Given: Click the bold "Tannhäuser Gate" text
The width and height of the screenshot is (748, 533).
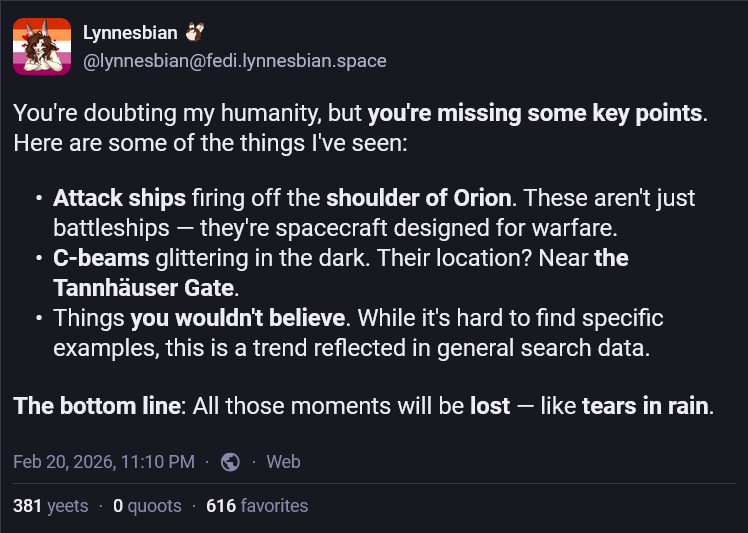Looking at the screenshot, I should tap(146, 288).
